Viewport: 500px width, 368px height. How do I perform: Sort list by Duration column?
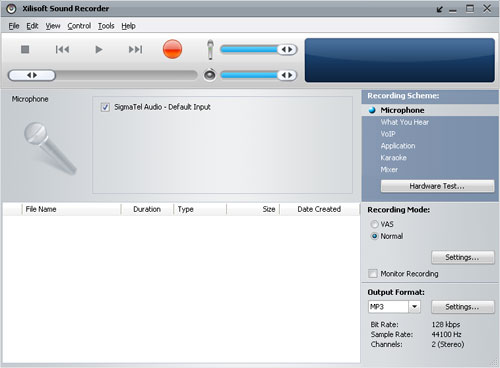coord(147,209)
